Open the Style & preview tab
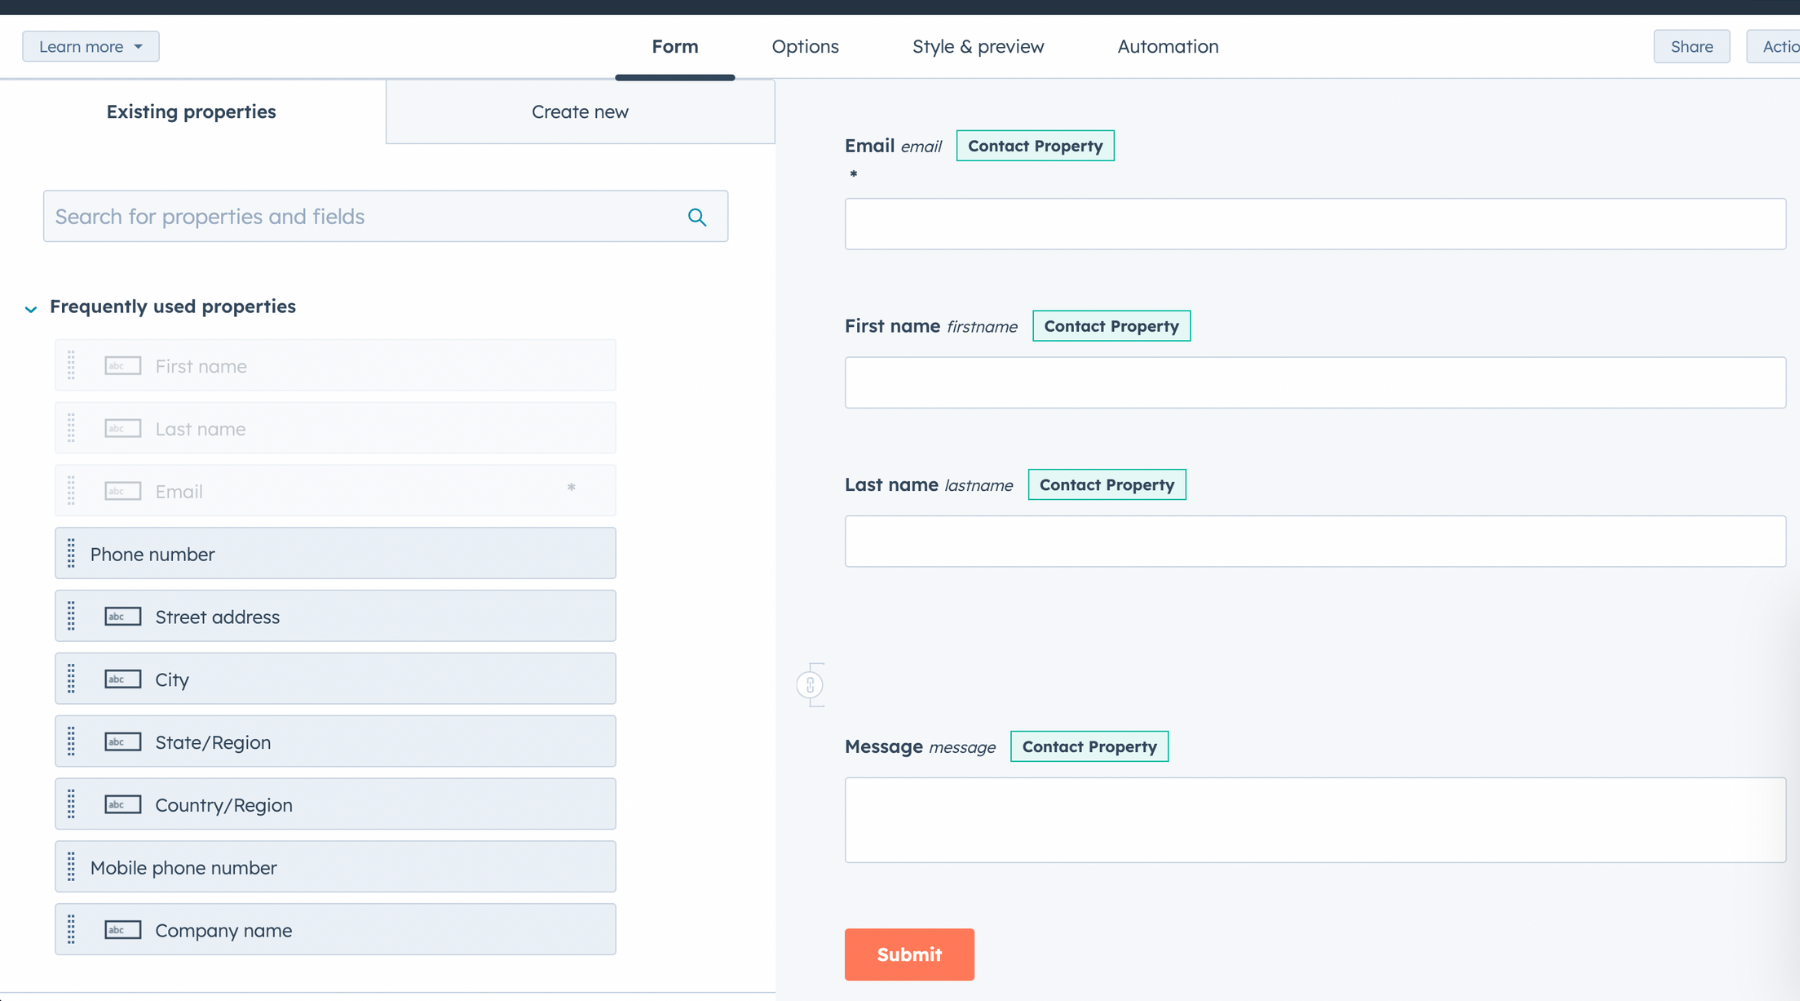This screenshot has width=1800, height=1001. click(x=977, y=47)
